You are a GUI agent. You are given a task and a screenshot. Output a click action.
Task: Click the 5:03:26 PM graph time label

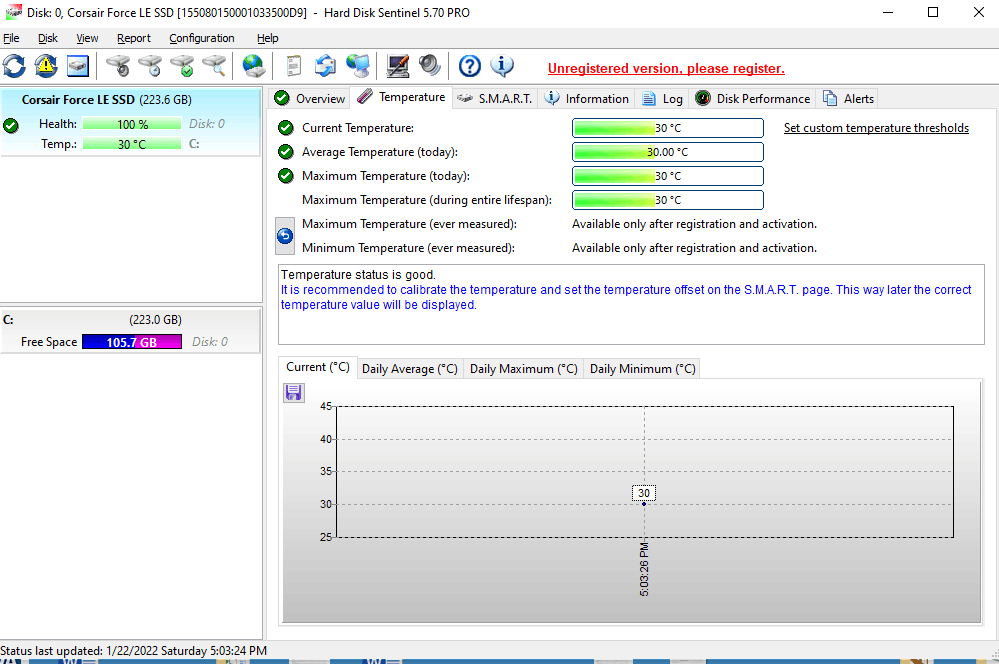click(x=644, y=570)
